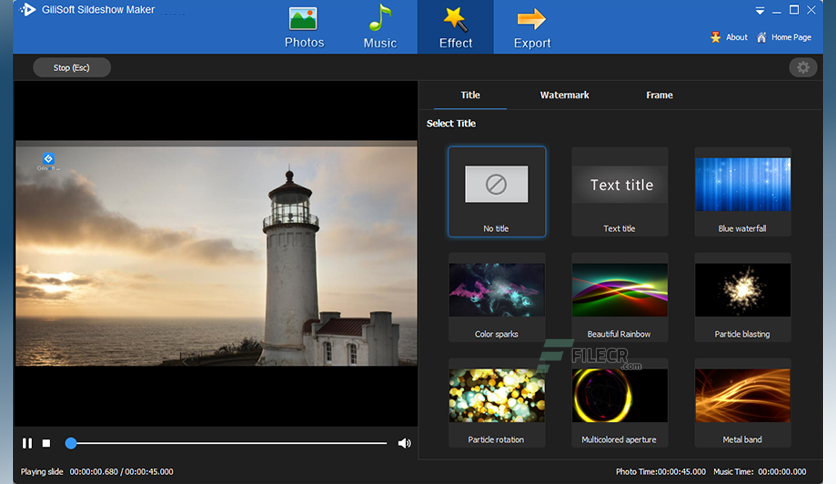
Task: Click the Home Page link text
Action: click(x=791, y=37)
